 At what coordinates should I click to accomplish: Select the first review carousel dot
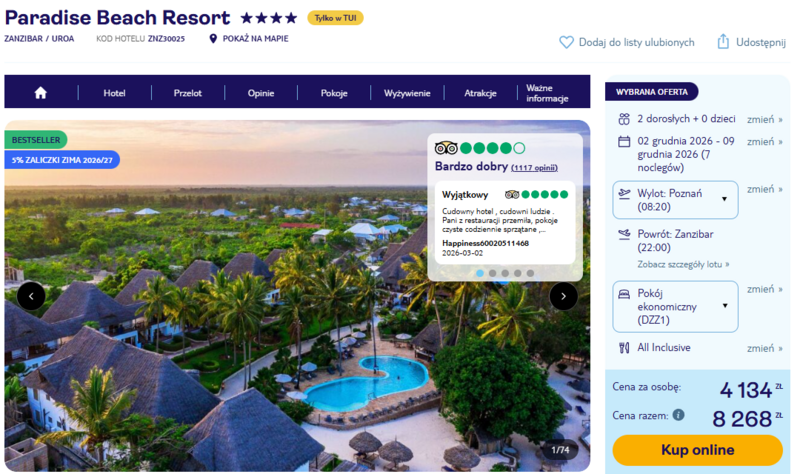(480, 273)
